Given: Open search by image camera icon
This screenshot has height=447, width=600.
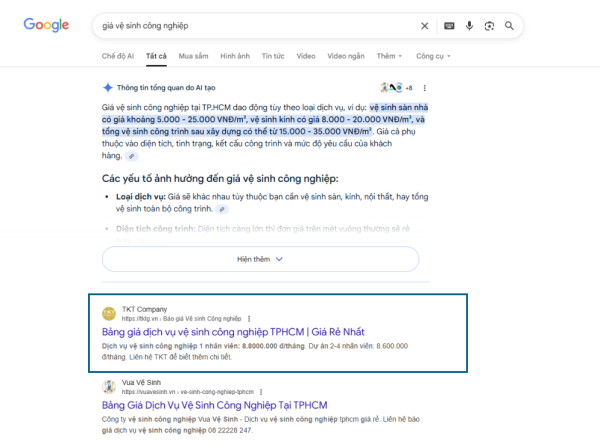Looking at the screenshot, I should (489, 26).
